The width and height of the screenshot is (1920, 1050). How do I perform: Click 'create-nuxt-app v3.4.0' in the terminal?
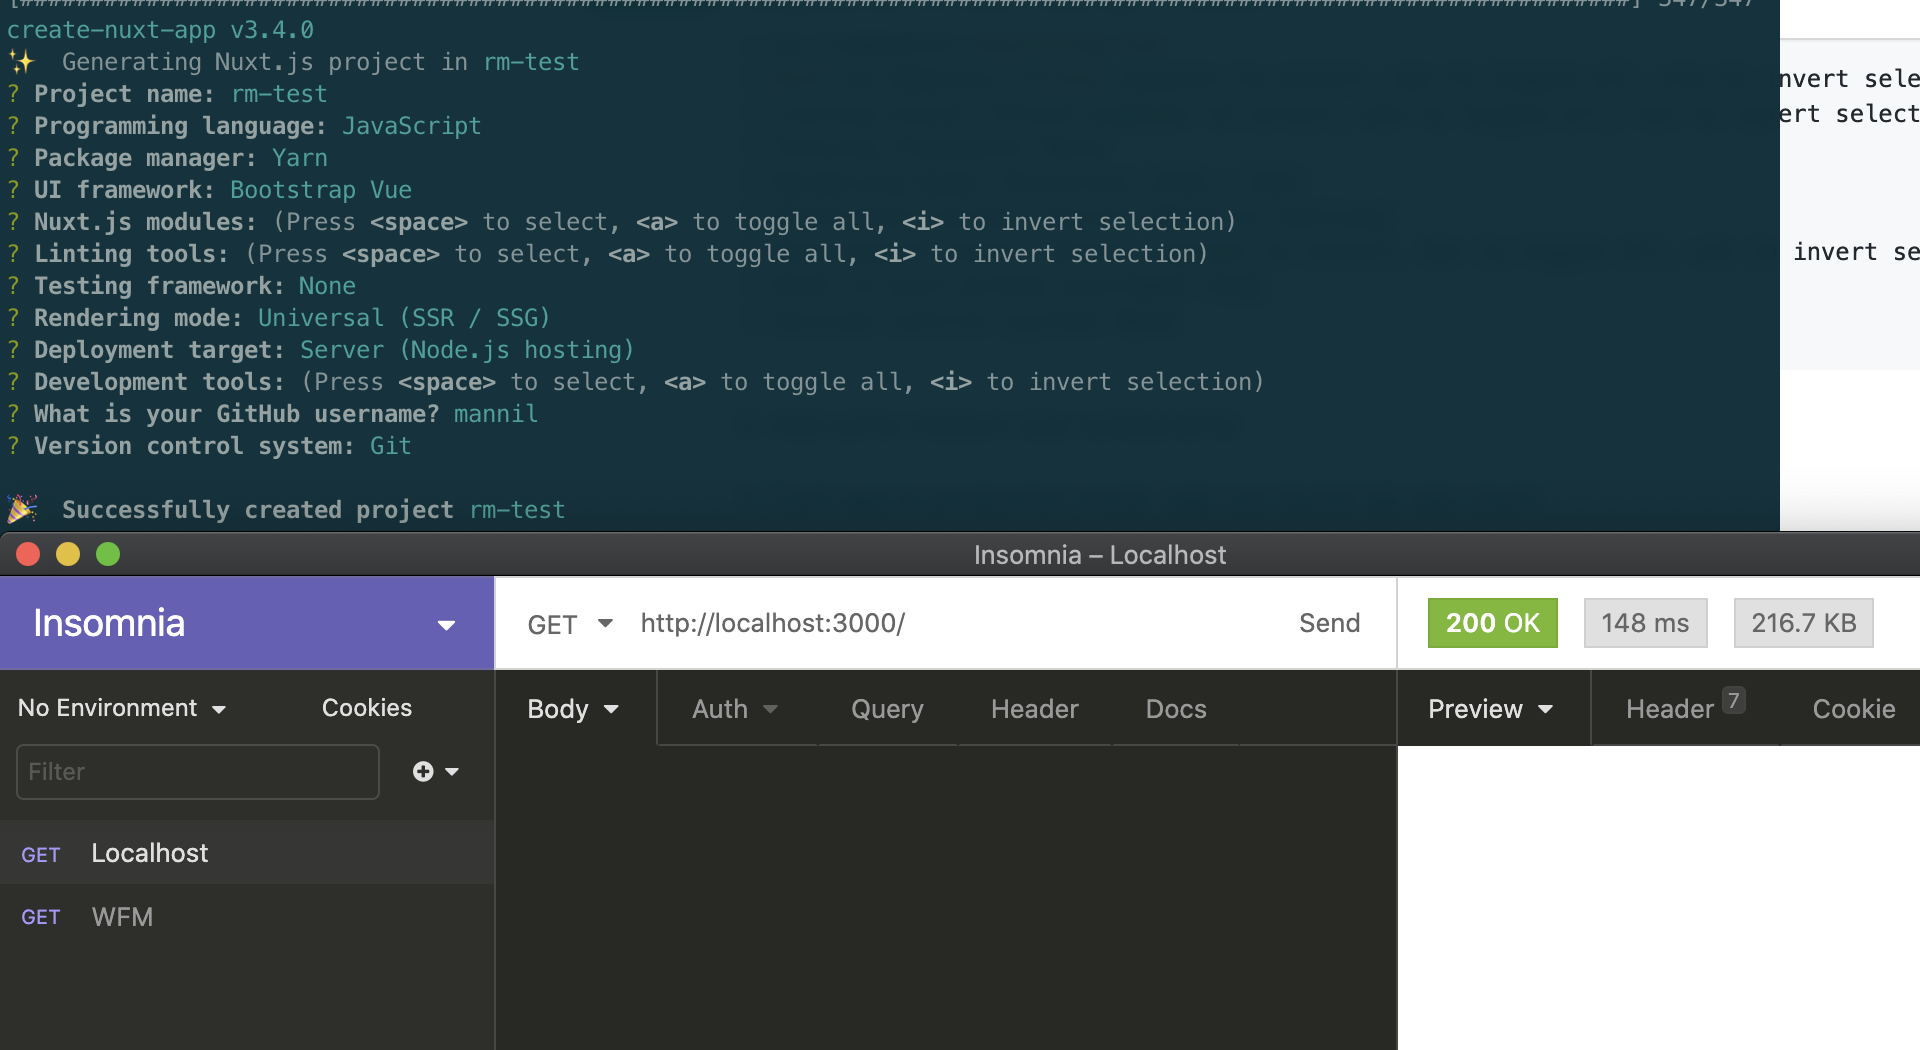click(160, 30)
